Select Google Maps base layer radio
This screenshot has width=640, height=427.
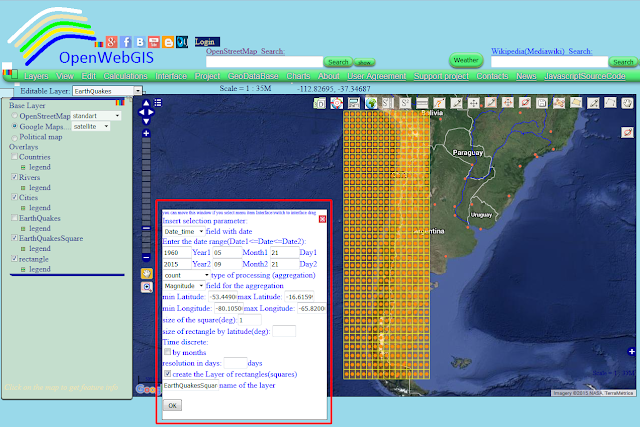15,126
